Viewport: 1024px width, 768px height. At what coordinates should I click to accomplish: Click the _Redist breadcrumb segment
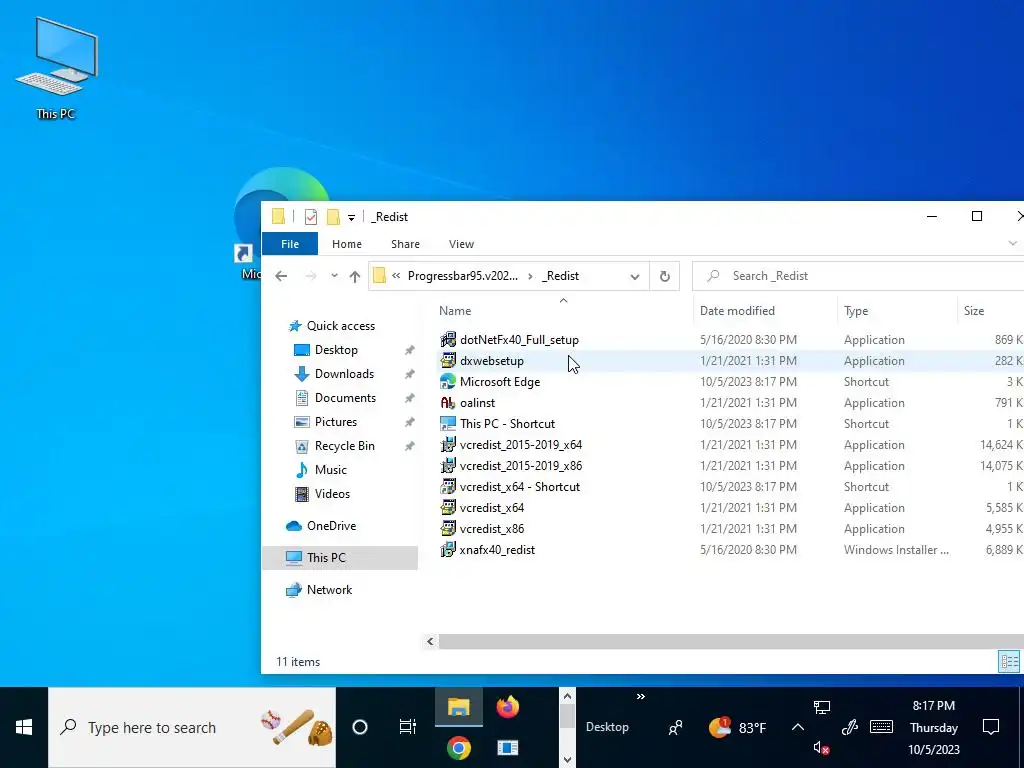(560, 276)
